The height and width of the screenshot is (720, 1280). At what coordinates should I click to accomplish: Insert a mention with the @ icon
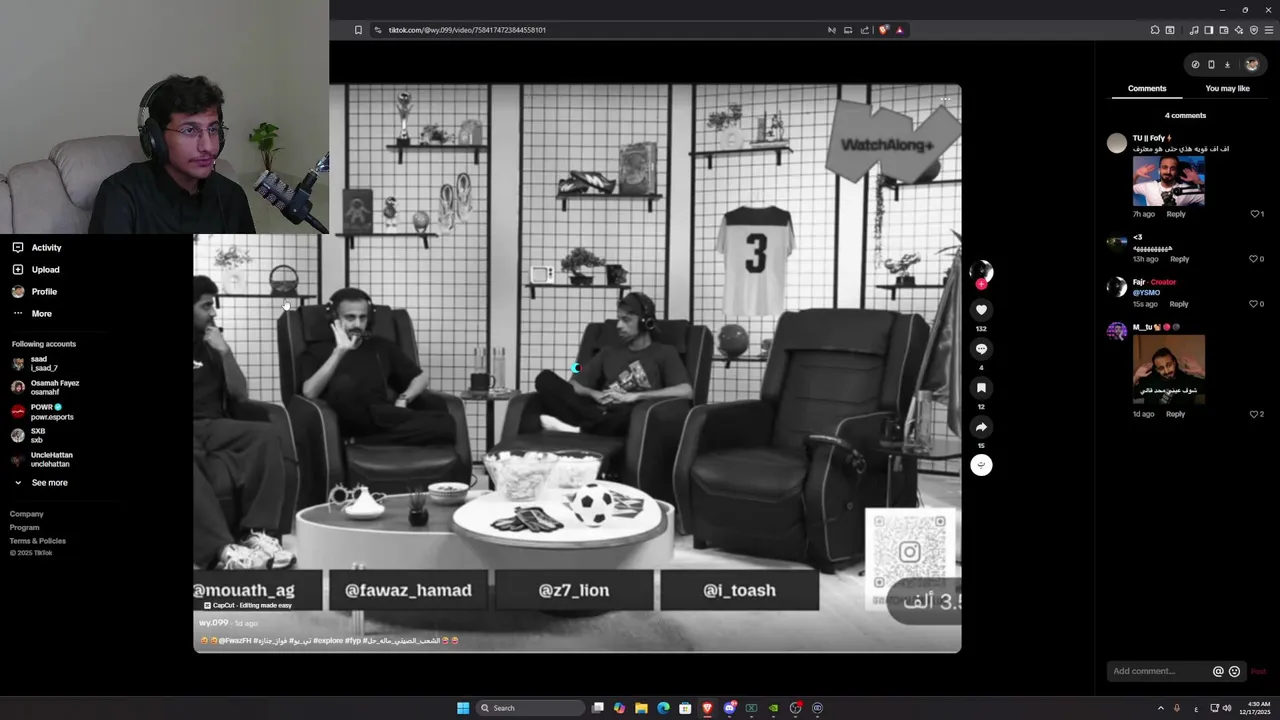pos(1218,672)
